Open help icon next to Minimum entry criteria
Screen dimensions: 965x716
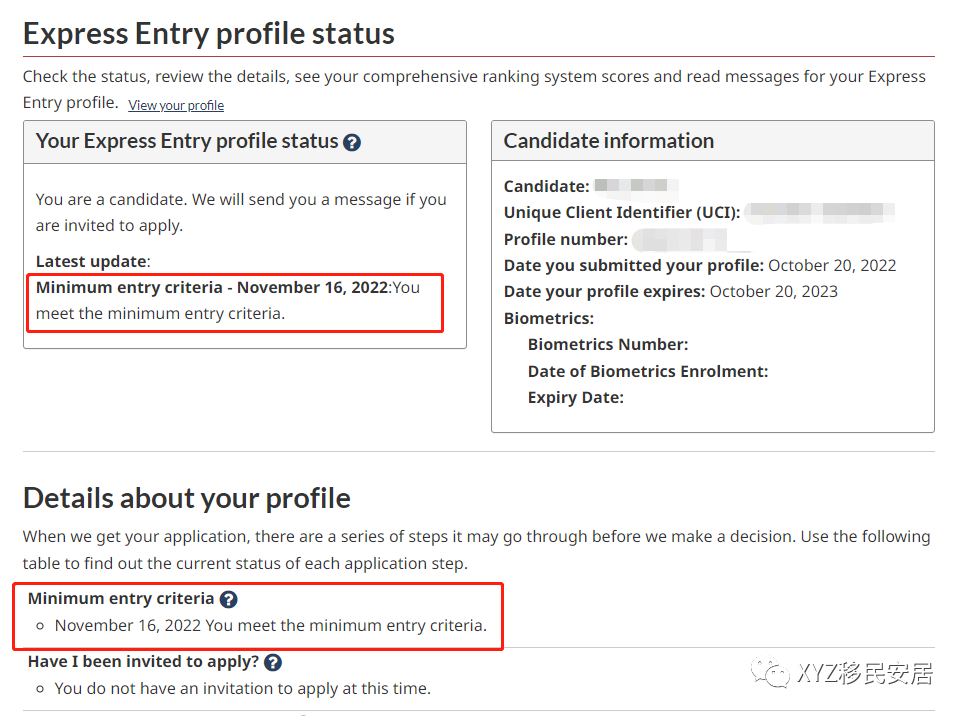point(228,599)
